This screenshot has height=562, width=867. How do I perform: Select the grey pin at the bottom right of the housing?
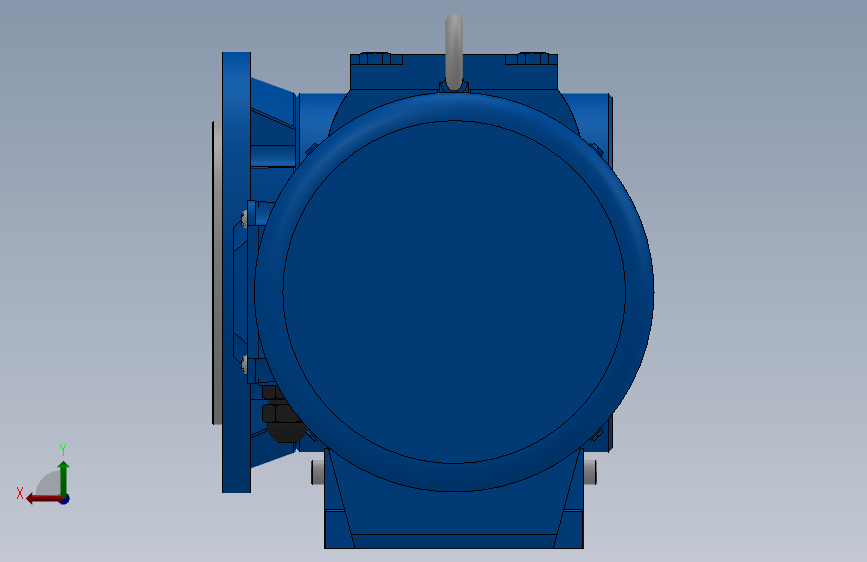pos(590,472)
